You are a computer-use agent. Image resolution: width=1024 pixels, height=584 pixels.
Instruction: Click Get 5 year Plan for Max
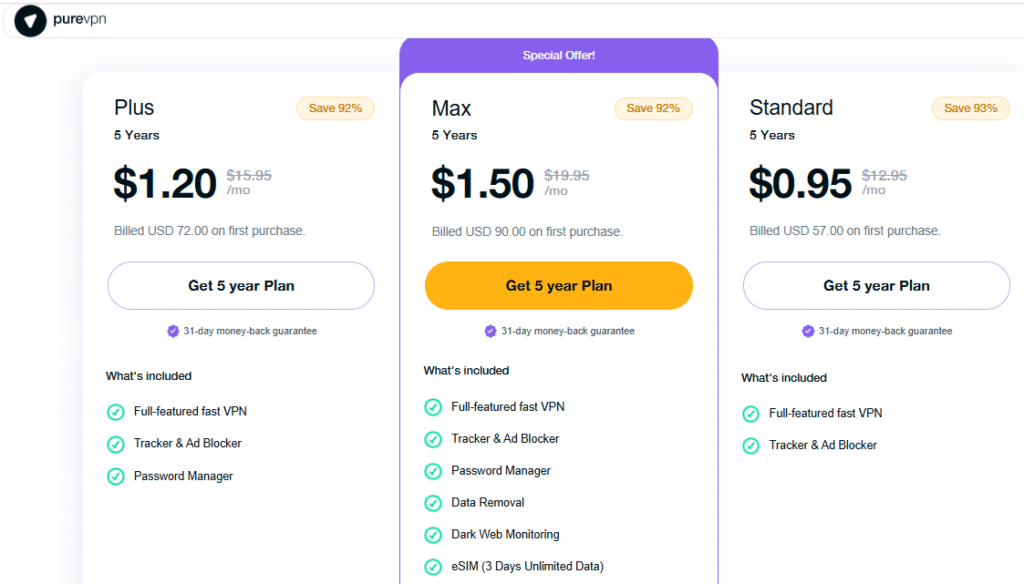(x=558, y=285)
